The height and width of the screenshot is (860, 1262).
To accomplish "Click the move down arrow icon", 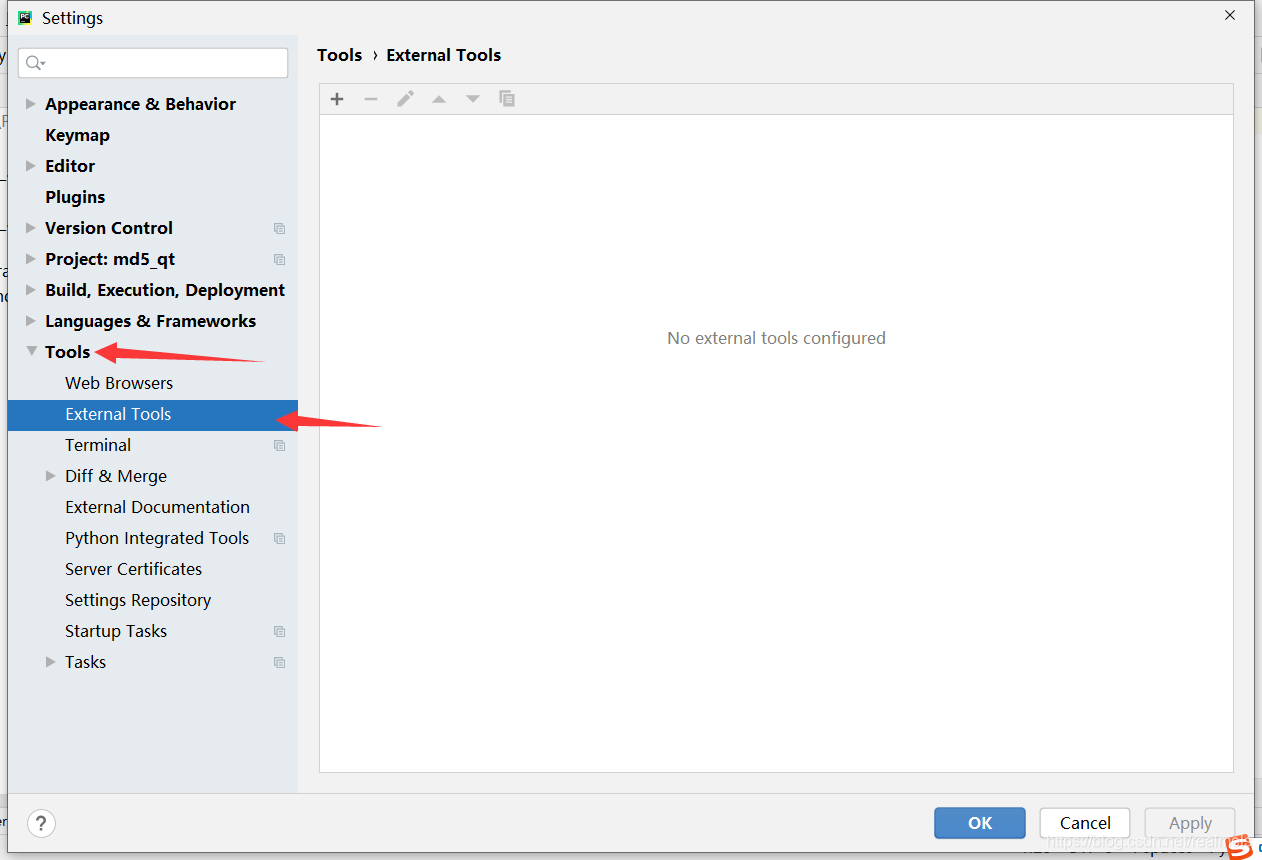I will [473, 99].
